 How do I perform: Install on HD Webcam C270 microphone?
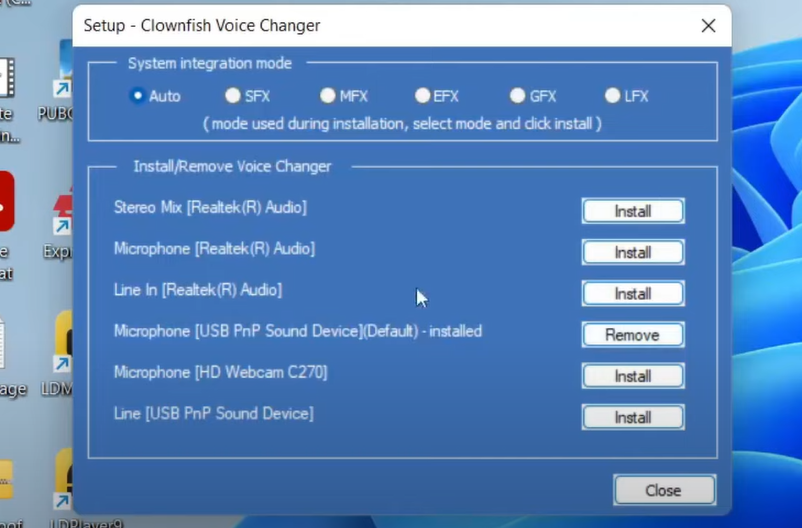(633, 376)
